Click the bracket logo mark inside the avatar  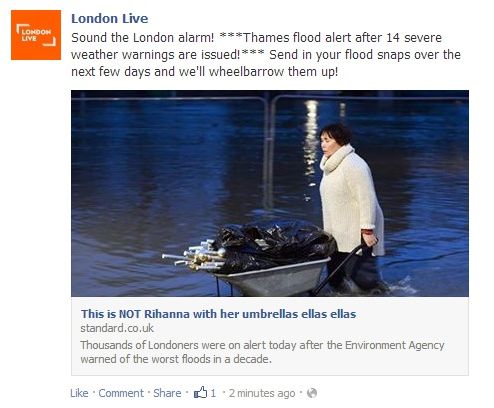click(36, 35)
